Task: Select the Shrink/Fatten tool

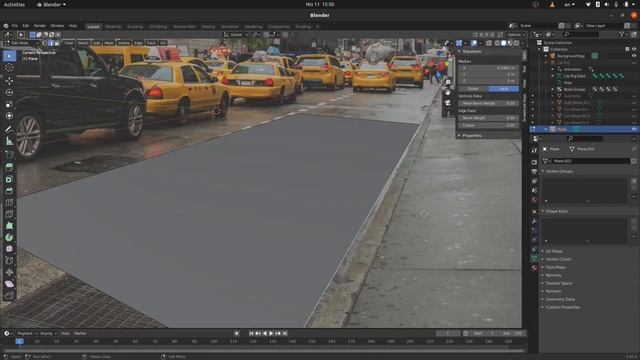Action: 9,272
